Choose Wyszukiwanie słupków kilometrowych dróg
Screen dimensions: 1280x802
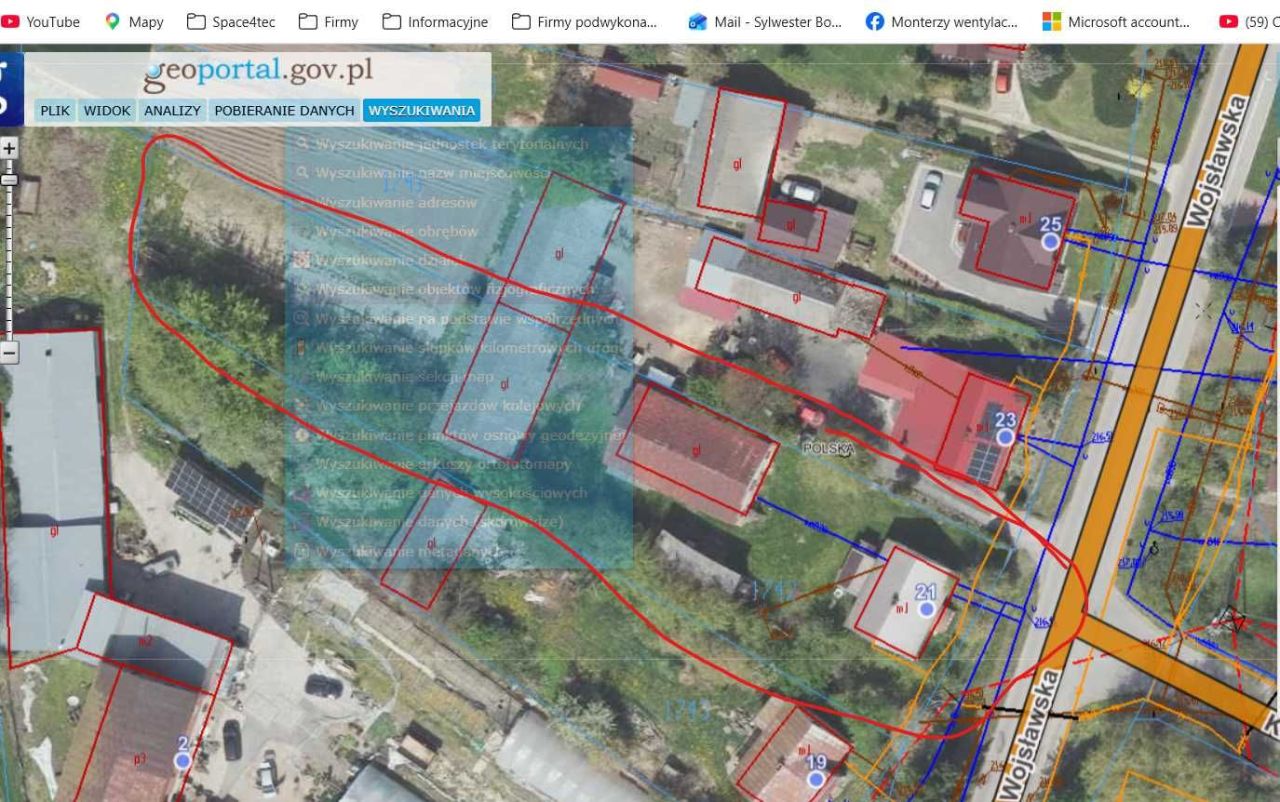coord(458,347)
